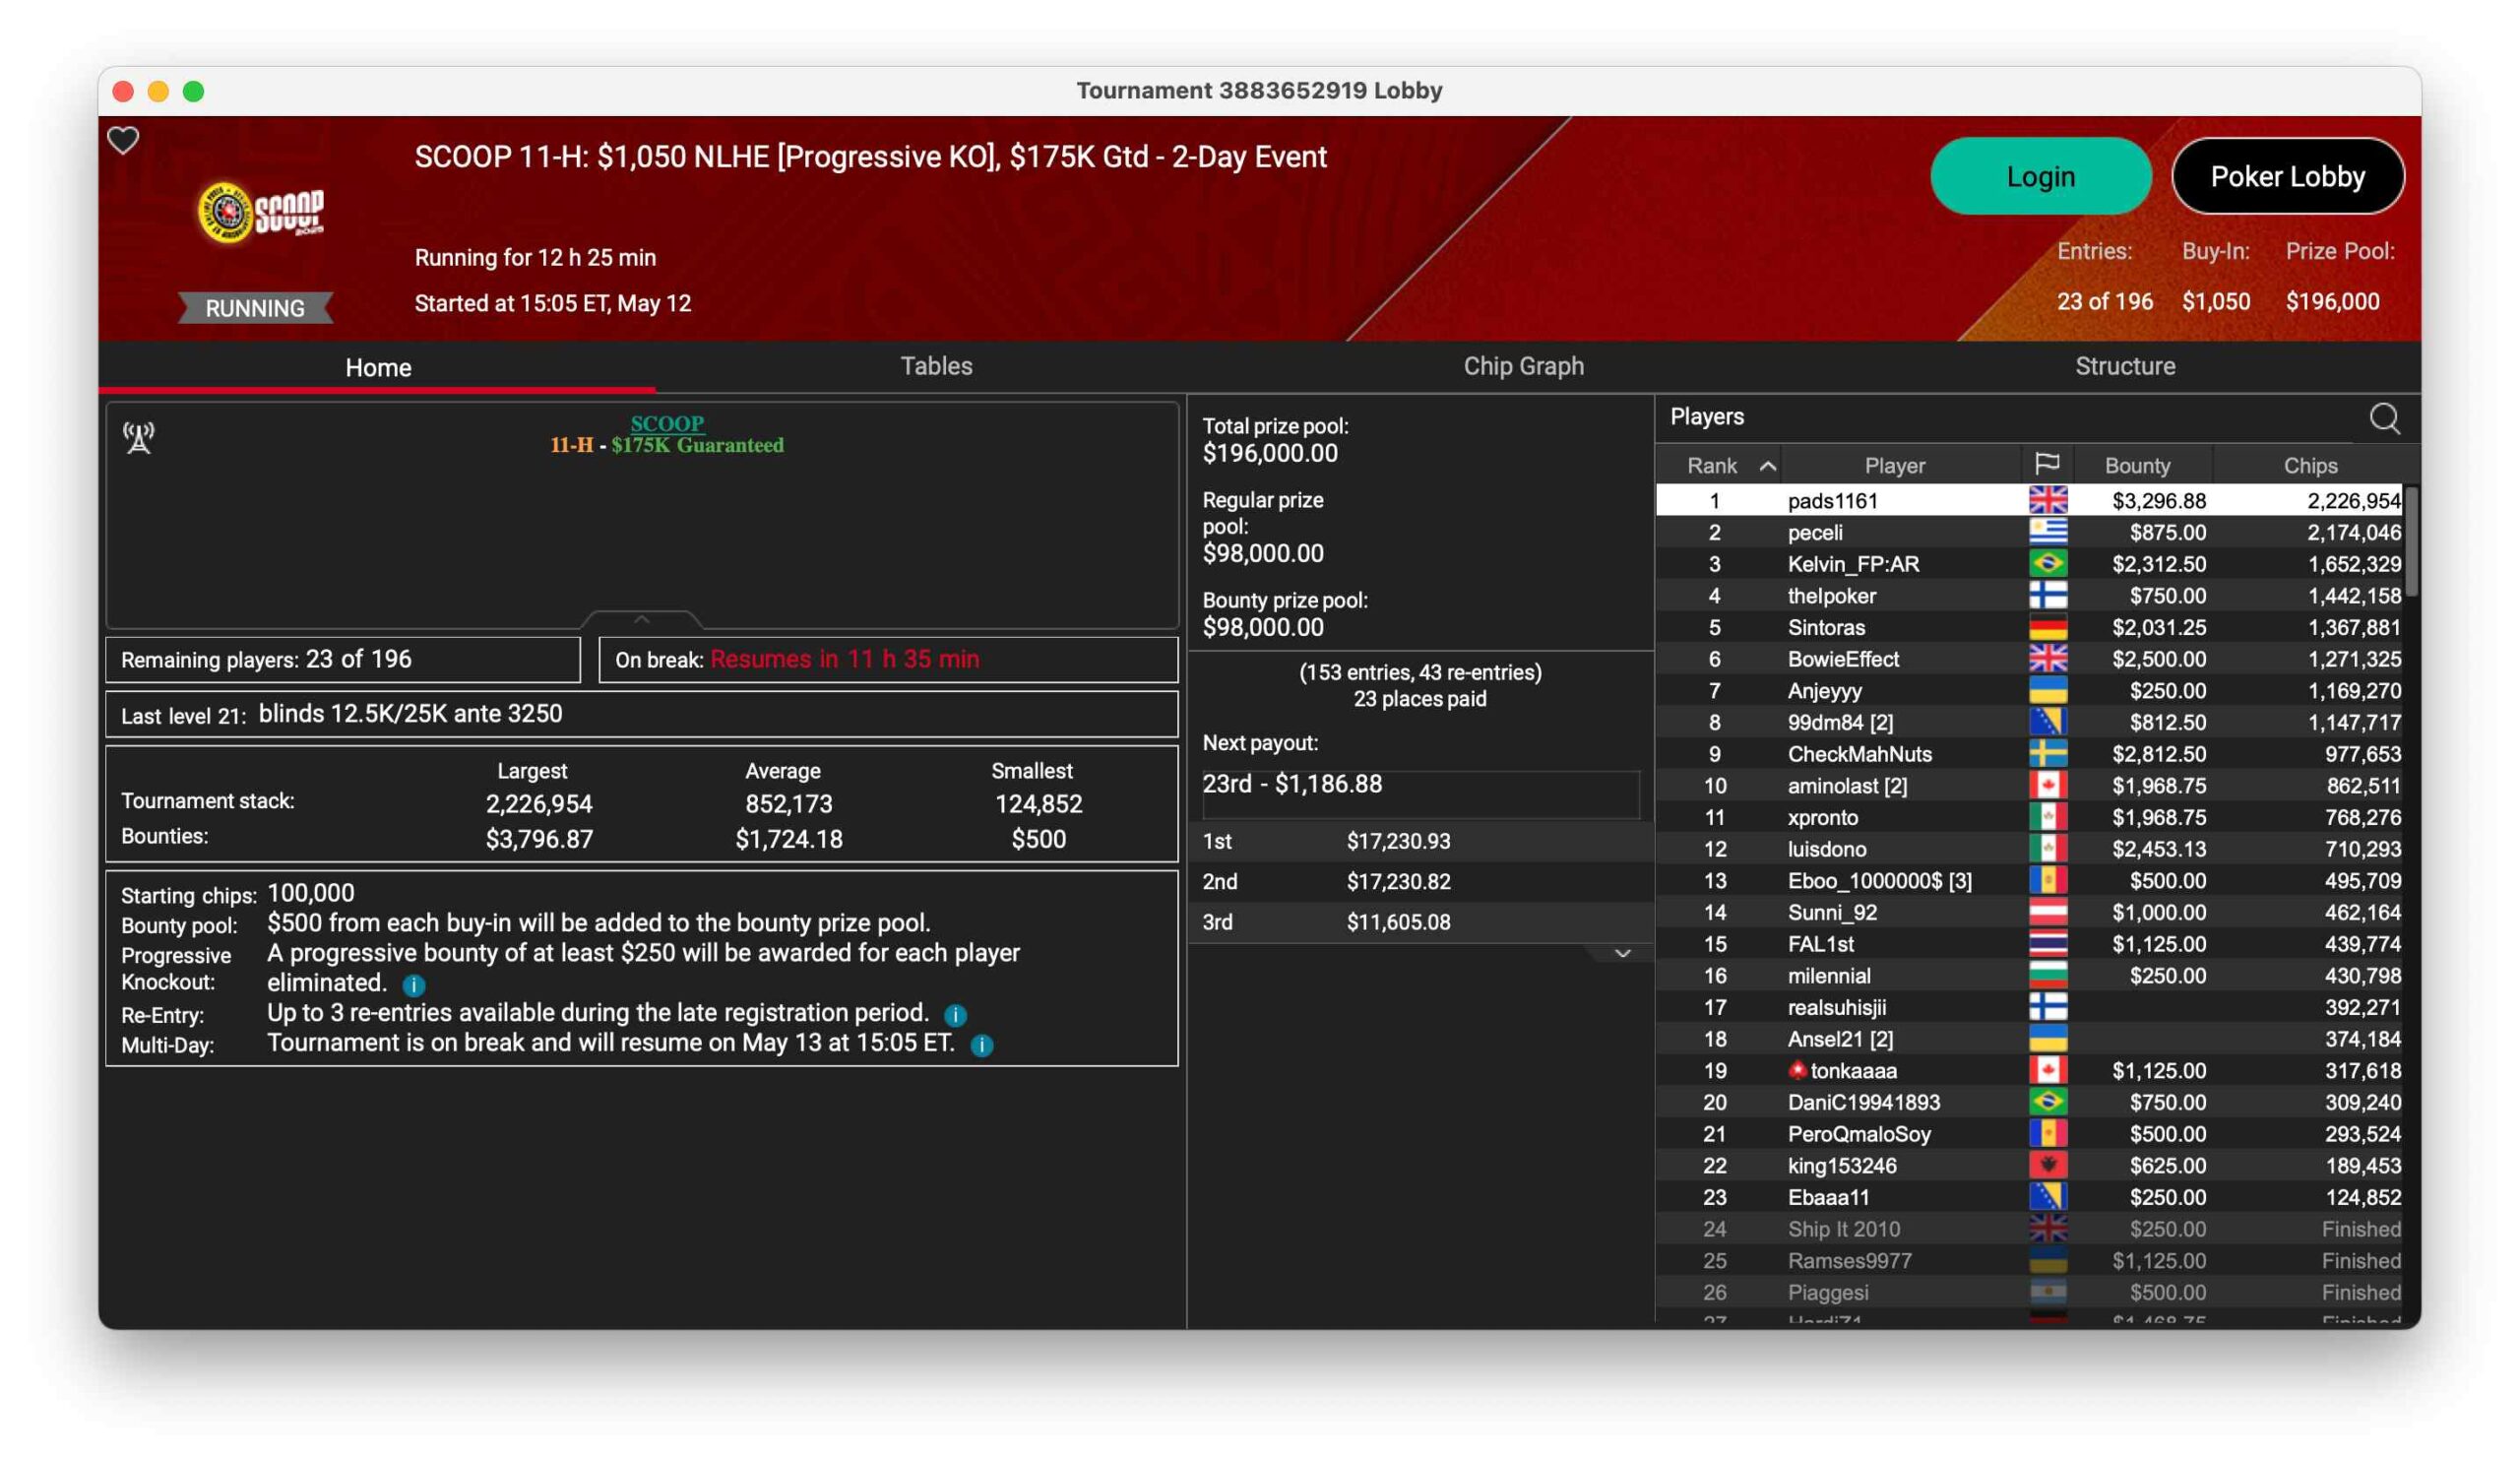Click info icon beside Progressive Knockout text
Image resolution: width=2520 pixels, height=1460 pixels.
pyautogui.click(x=414, y=985)
